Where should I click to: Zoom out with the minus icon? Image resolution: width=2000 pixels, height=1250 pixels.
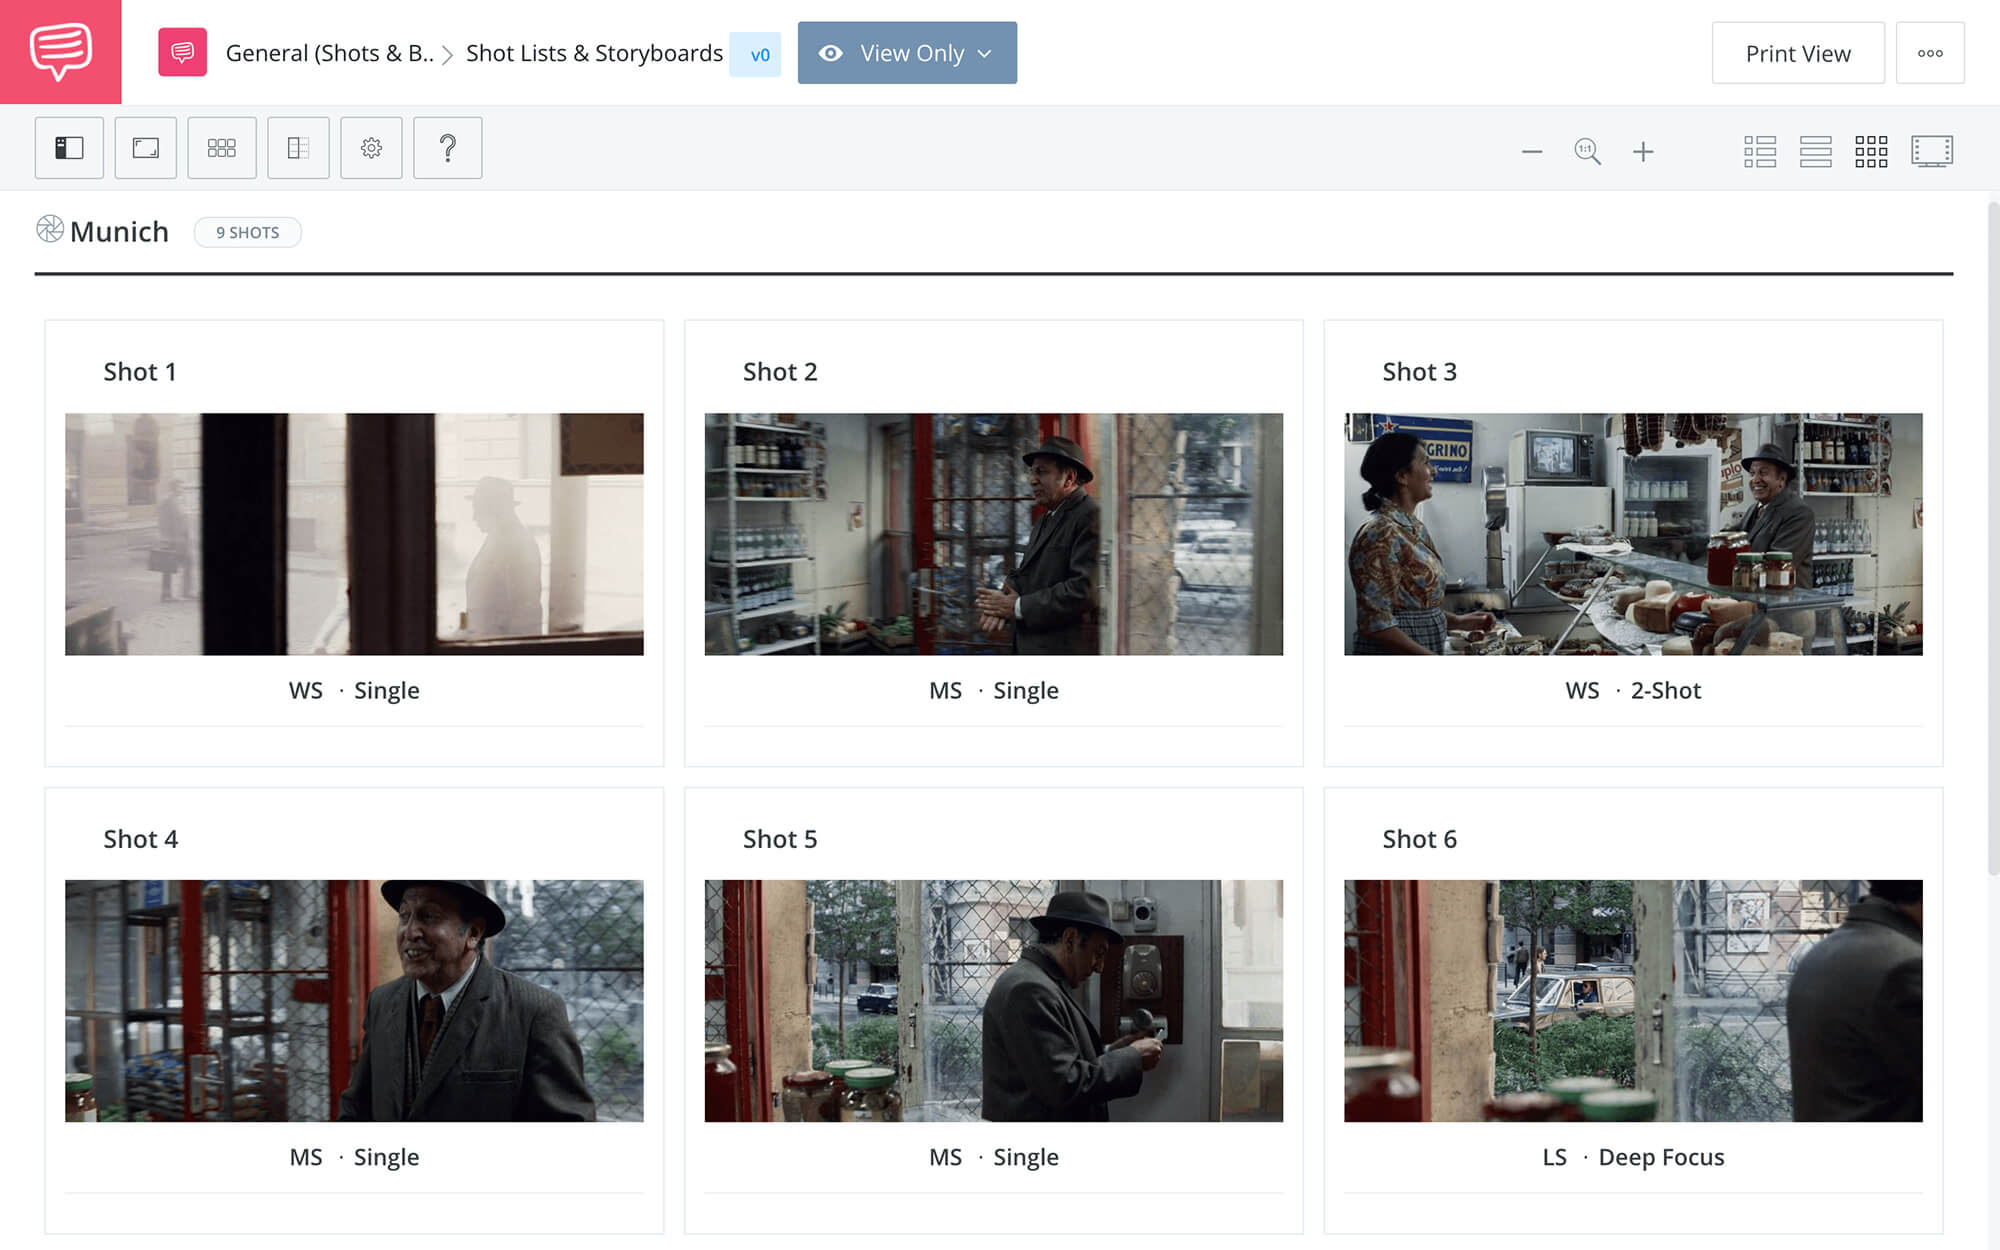pyautogui.click(x=1532, y=152)
